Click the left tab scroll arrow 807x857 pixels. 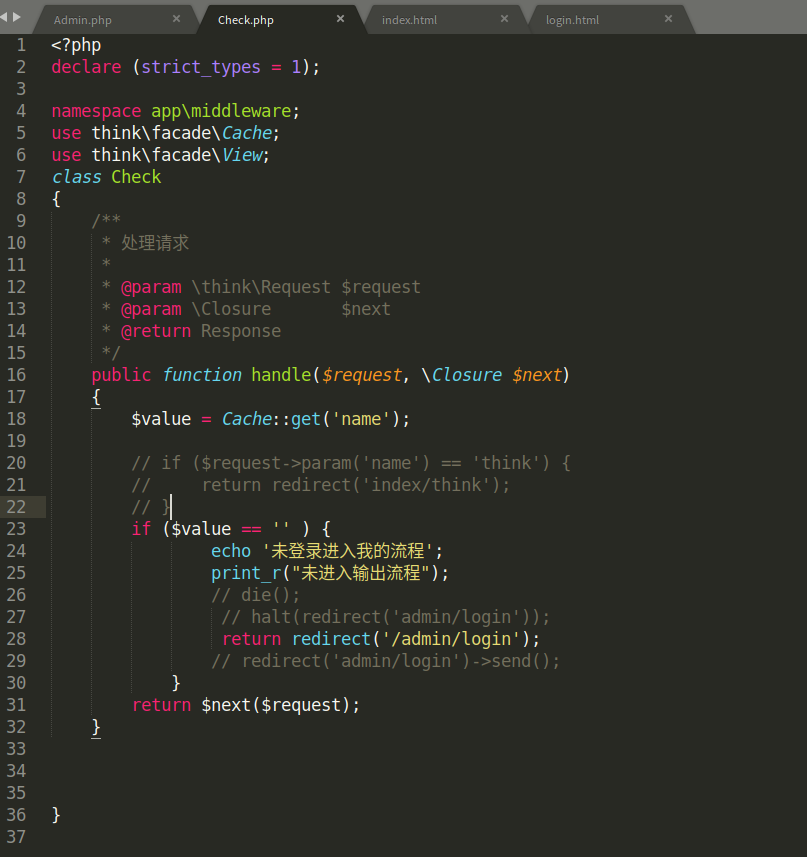[5, 17]
